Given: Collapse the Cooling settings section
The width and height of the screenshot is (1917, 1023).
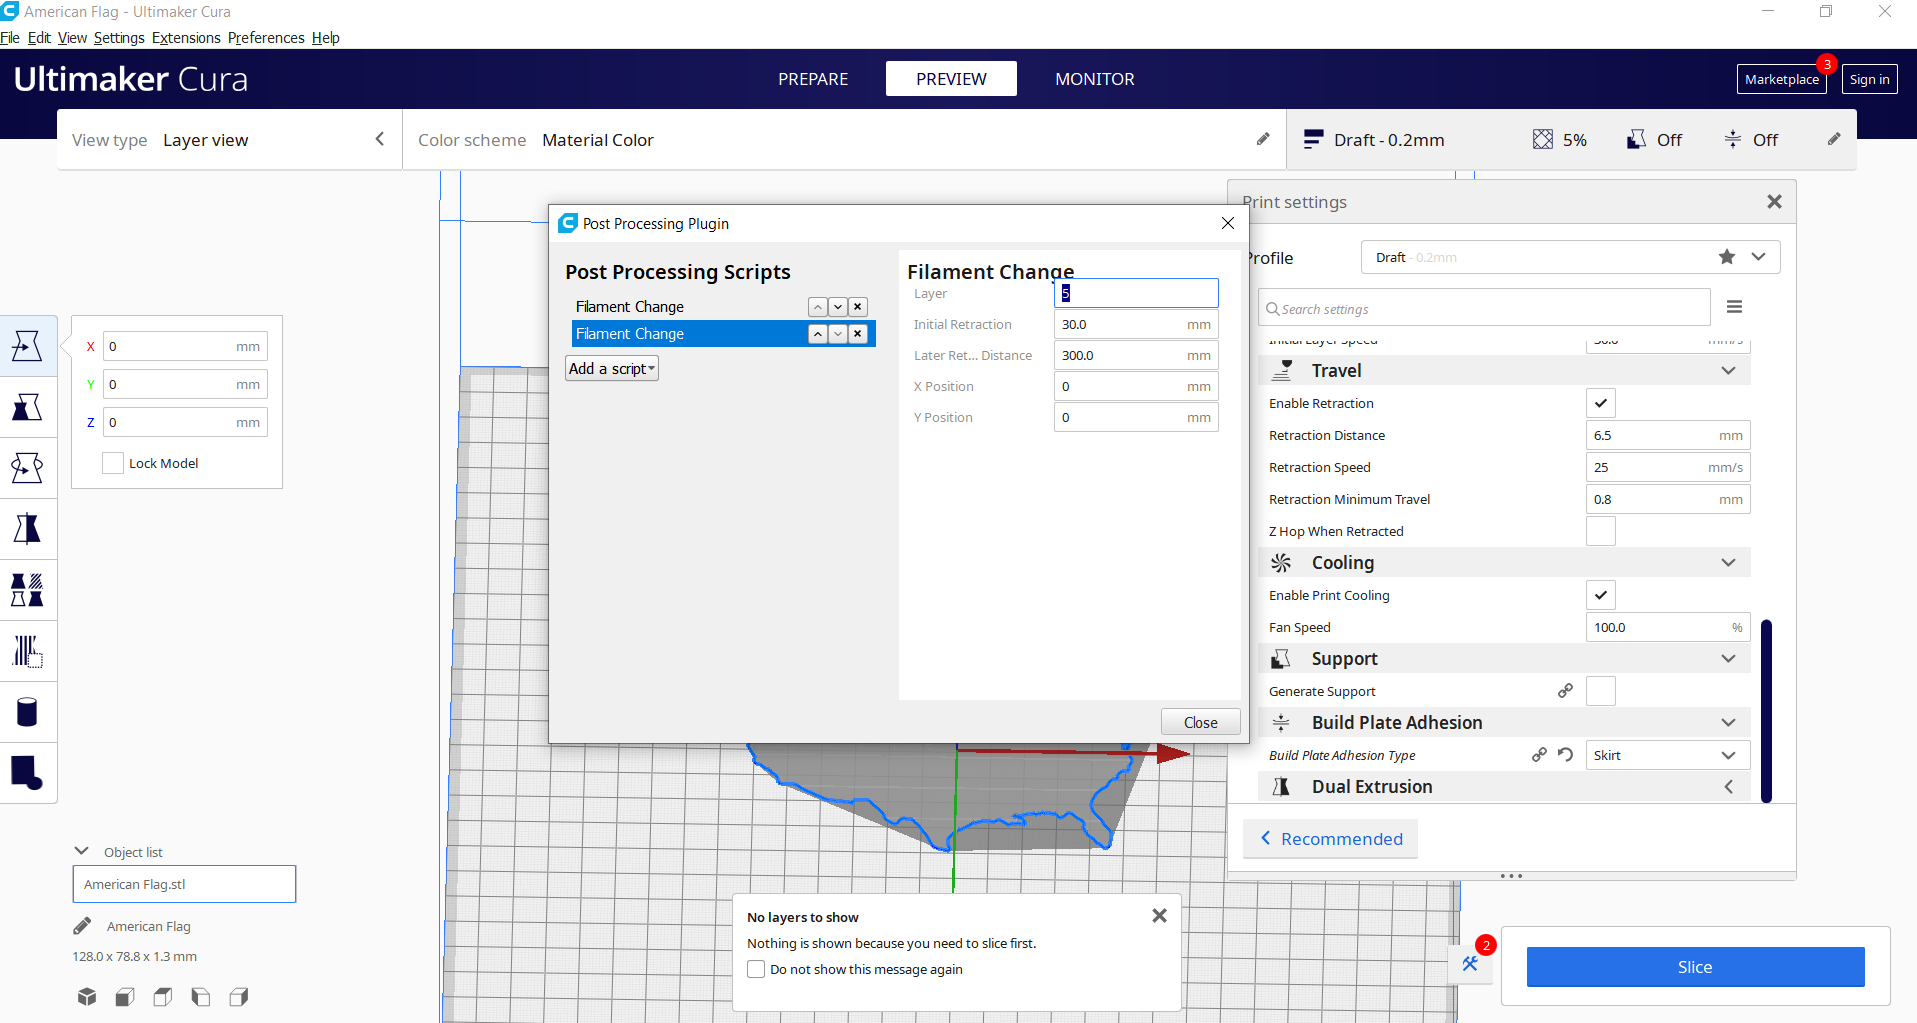Looking at the screenshot, I should pos(1728,563).
